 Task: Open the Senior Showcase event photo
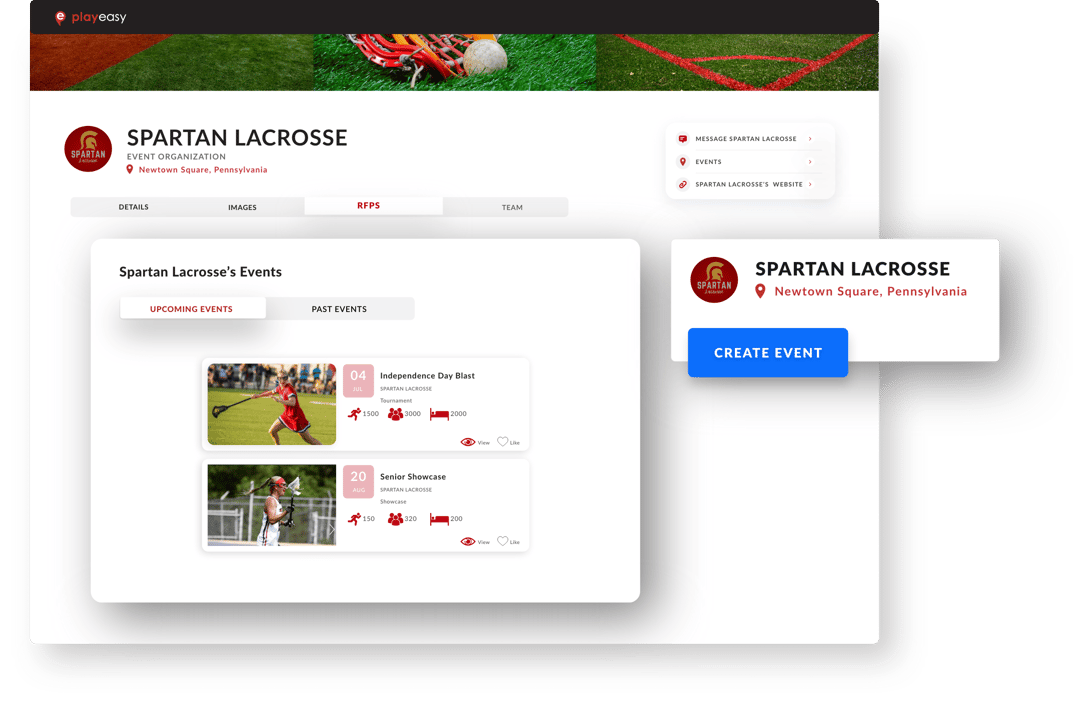(271, 505)
